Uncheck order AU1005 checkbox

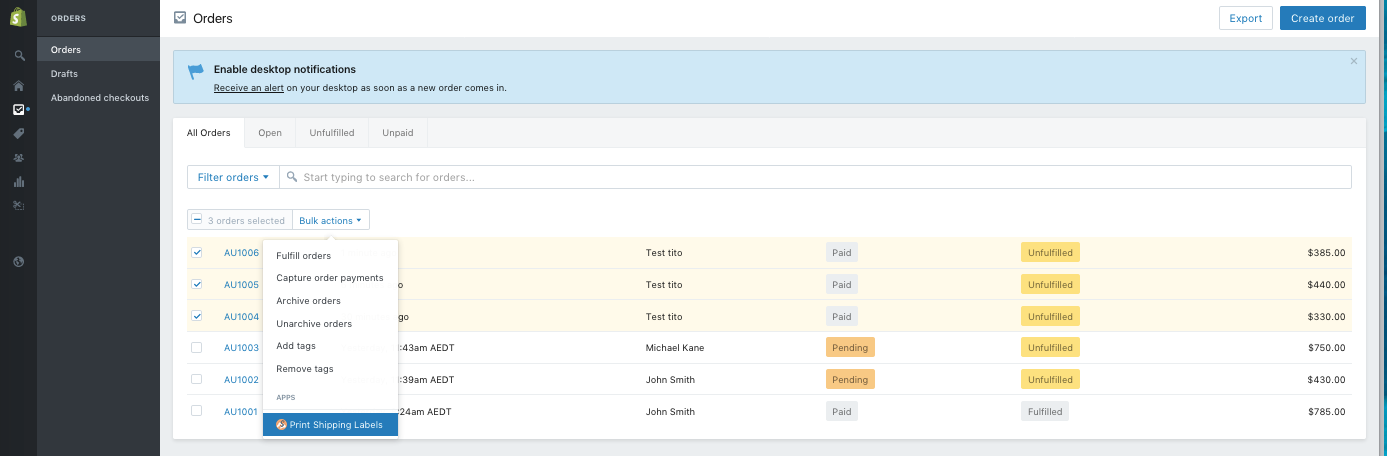(x=197, y=284)
